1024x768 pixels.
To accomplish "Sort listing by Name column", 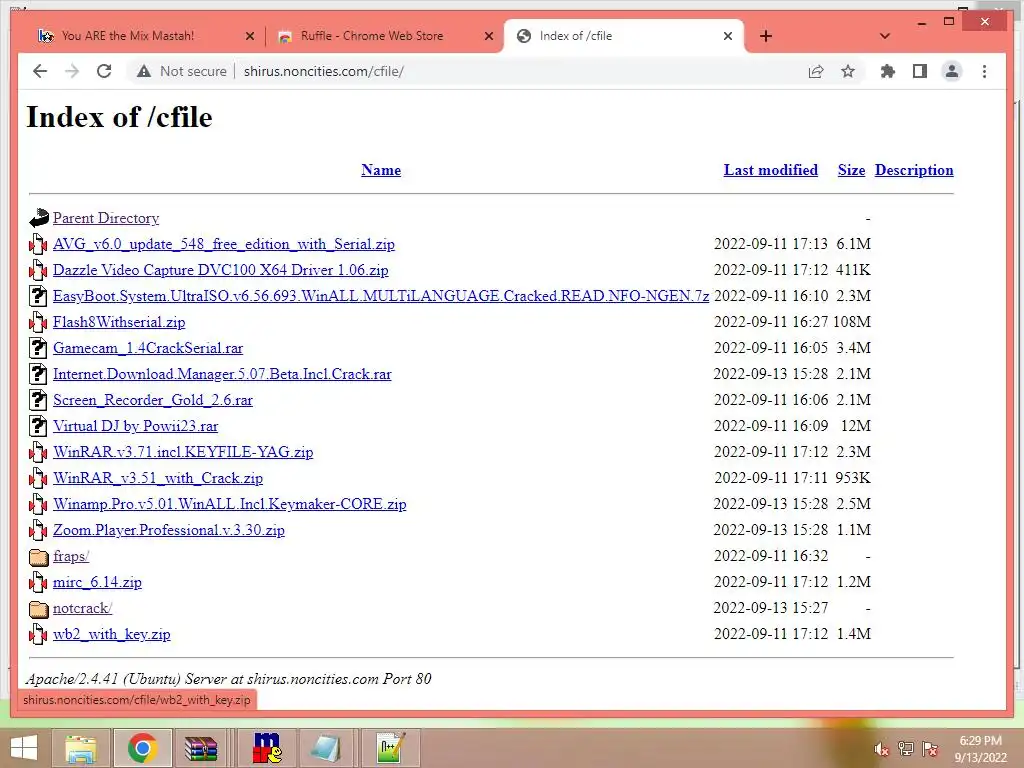I will click(381, 170).
